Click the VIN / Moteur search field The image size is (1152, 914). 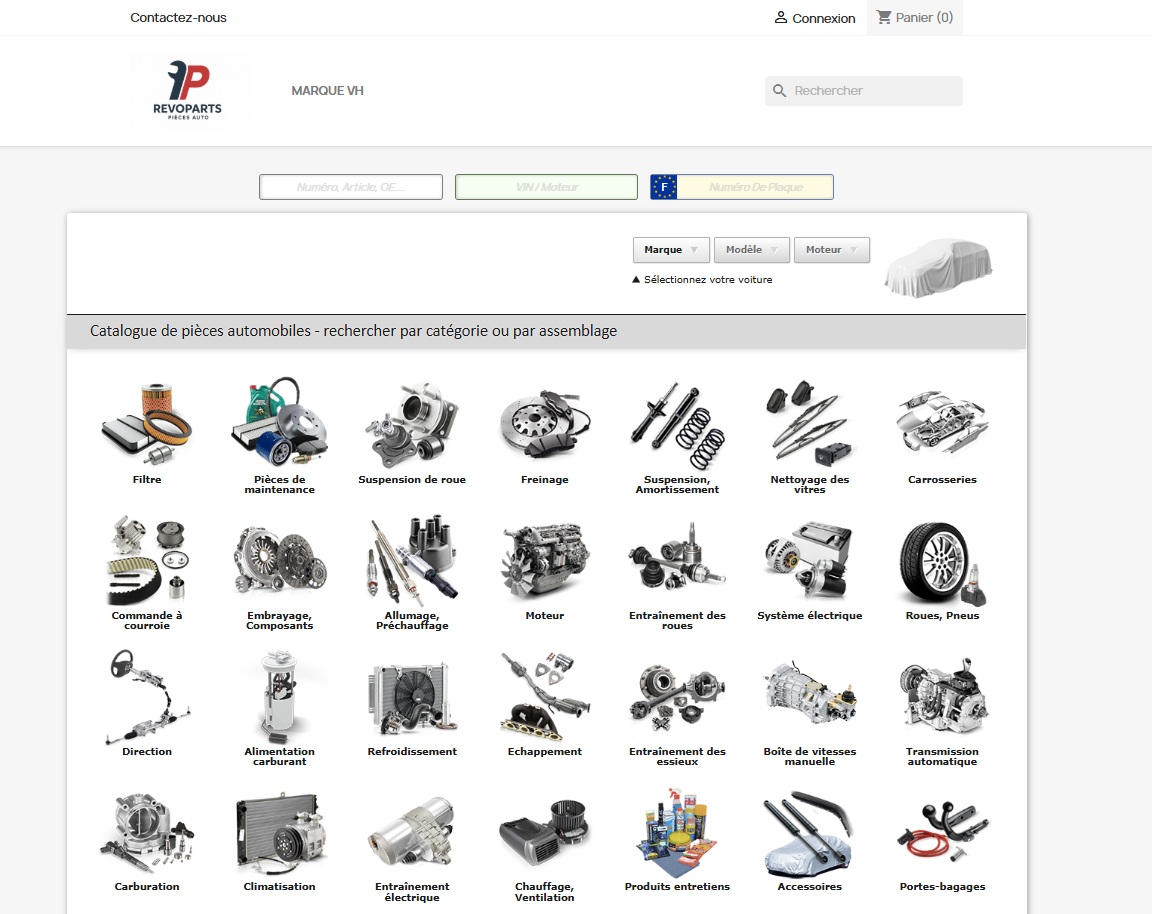tap(546, 186)
